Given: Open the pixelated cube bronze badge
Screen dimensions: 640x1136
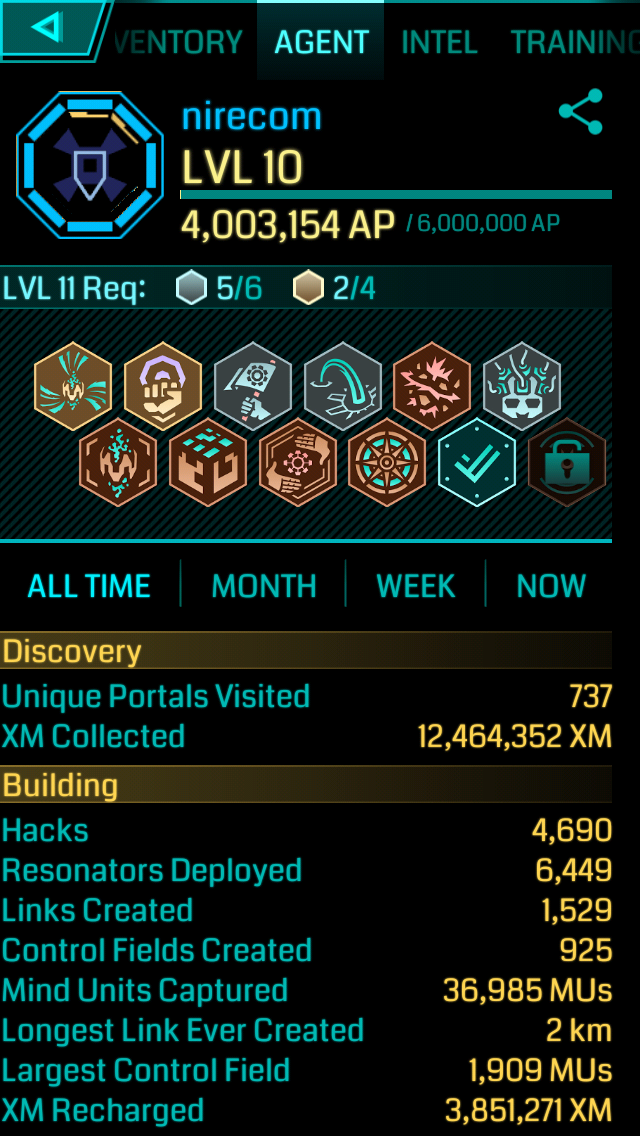Looking at the screenshot, I should pyautogui.click(x=208, y=462).
